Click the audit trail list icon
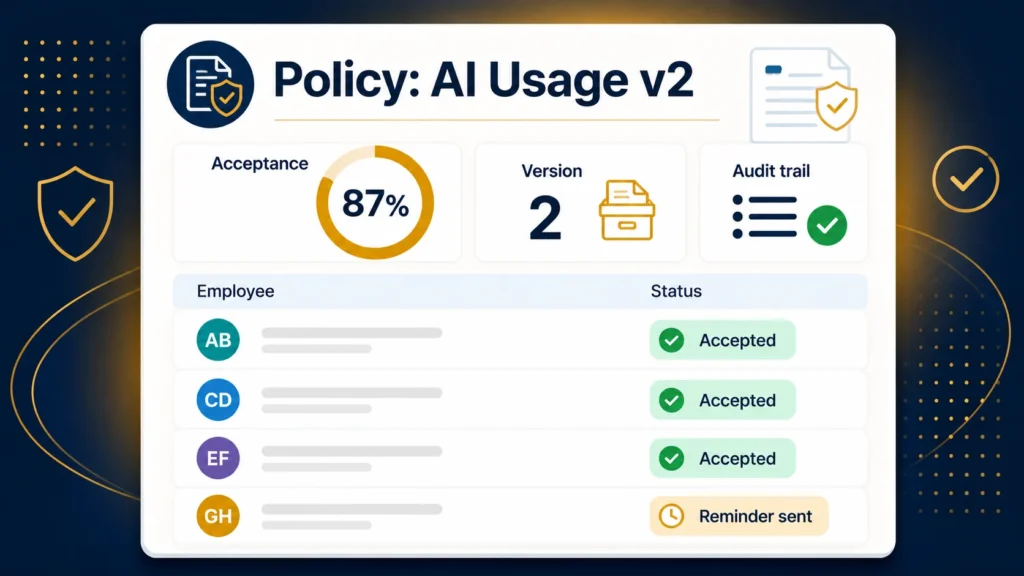 tap(765, 217)
